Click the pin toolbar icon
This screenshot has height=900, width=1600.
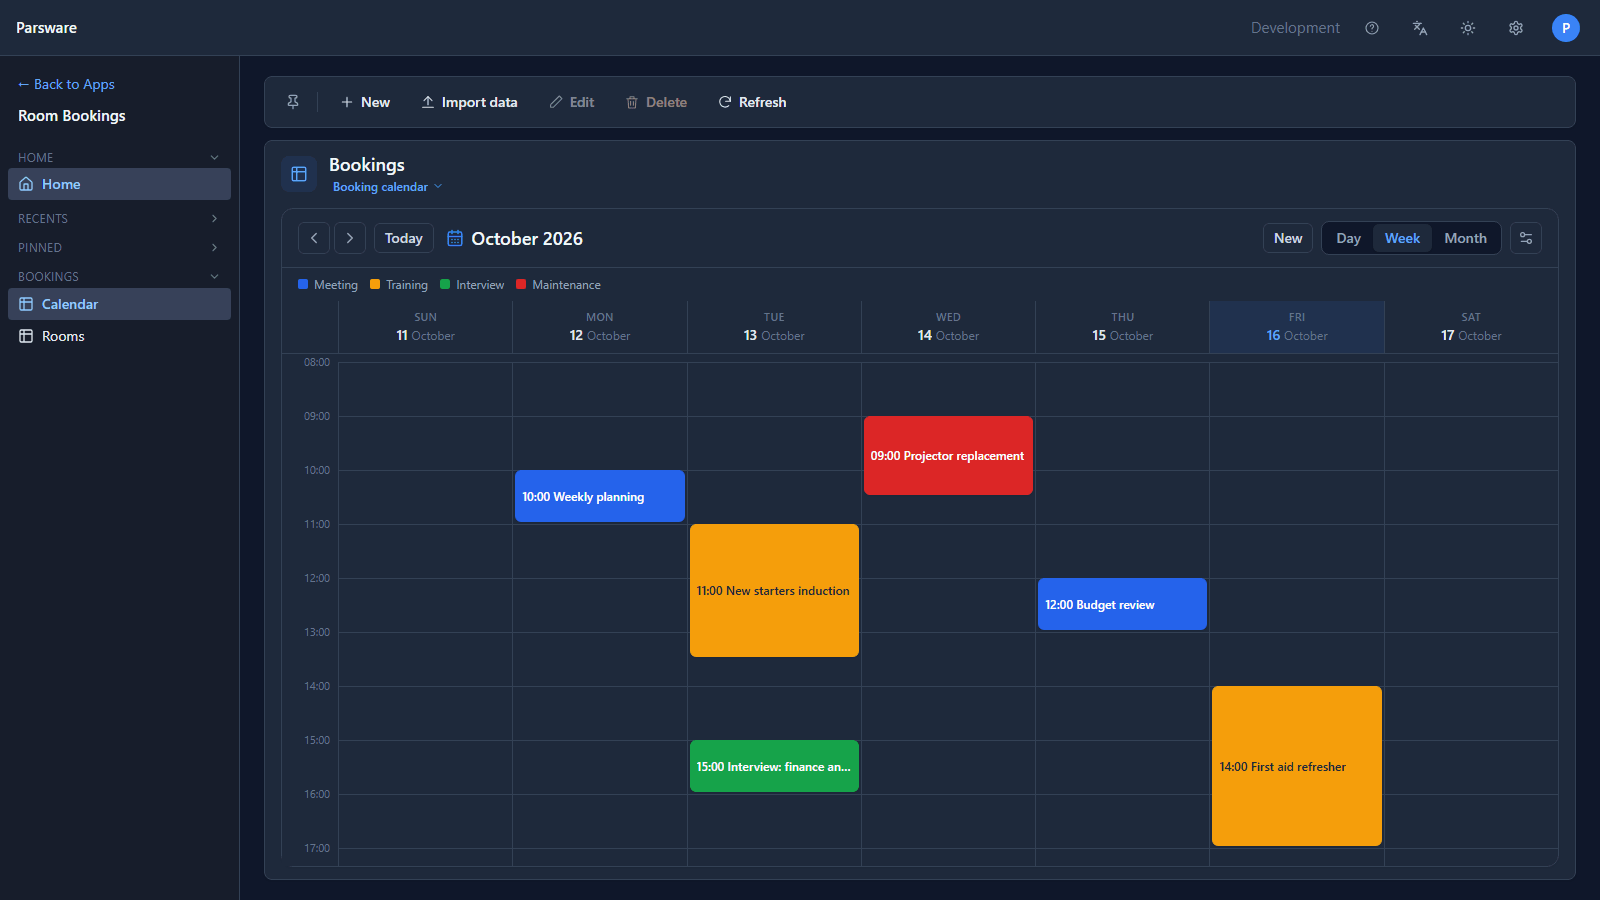click(x=293, y=102)
